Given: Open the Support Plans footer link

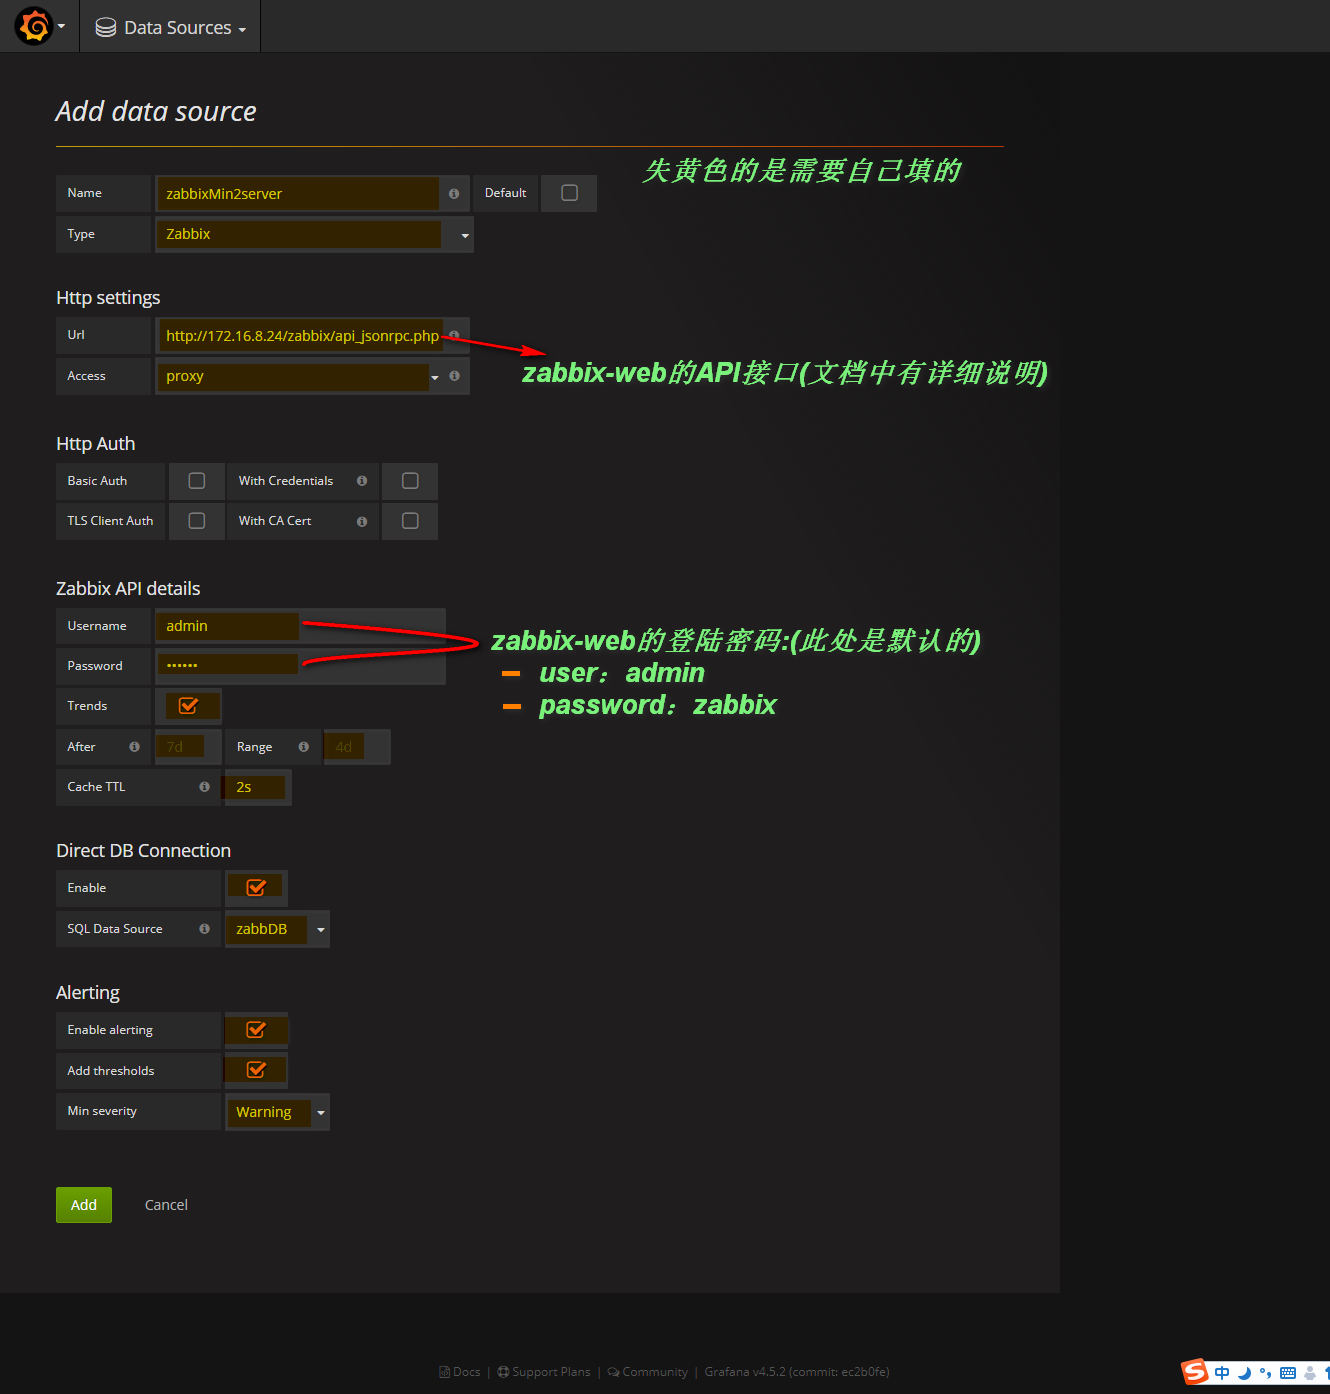Looking at the screenshot, I should (x=544, y=1372).
